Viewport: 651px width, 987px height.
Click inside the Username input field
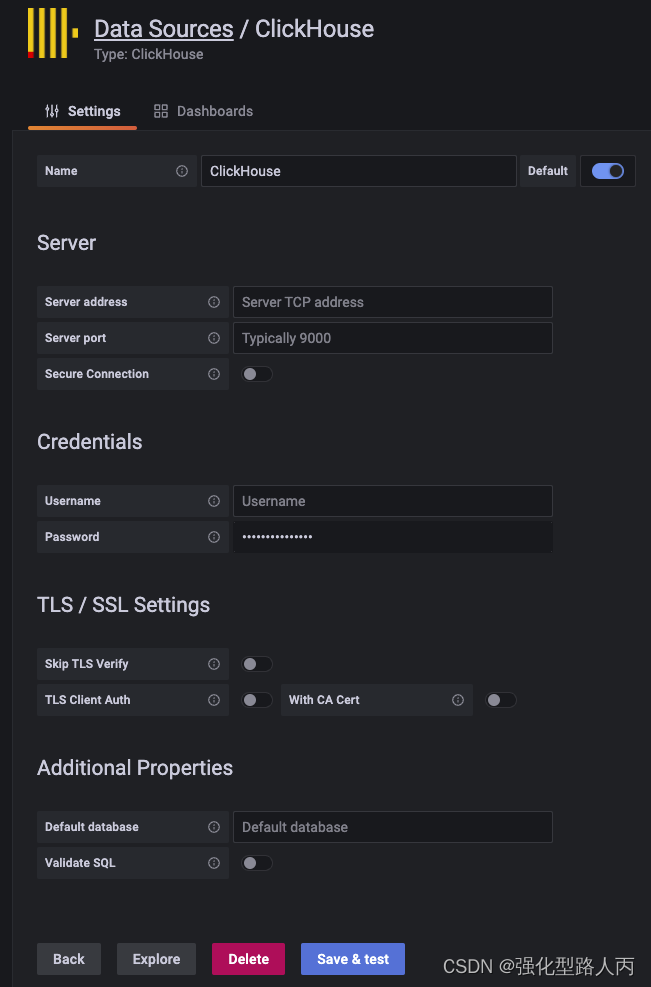click(392, 500)
